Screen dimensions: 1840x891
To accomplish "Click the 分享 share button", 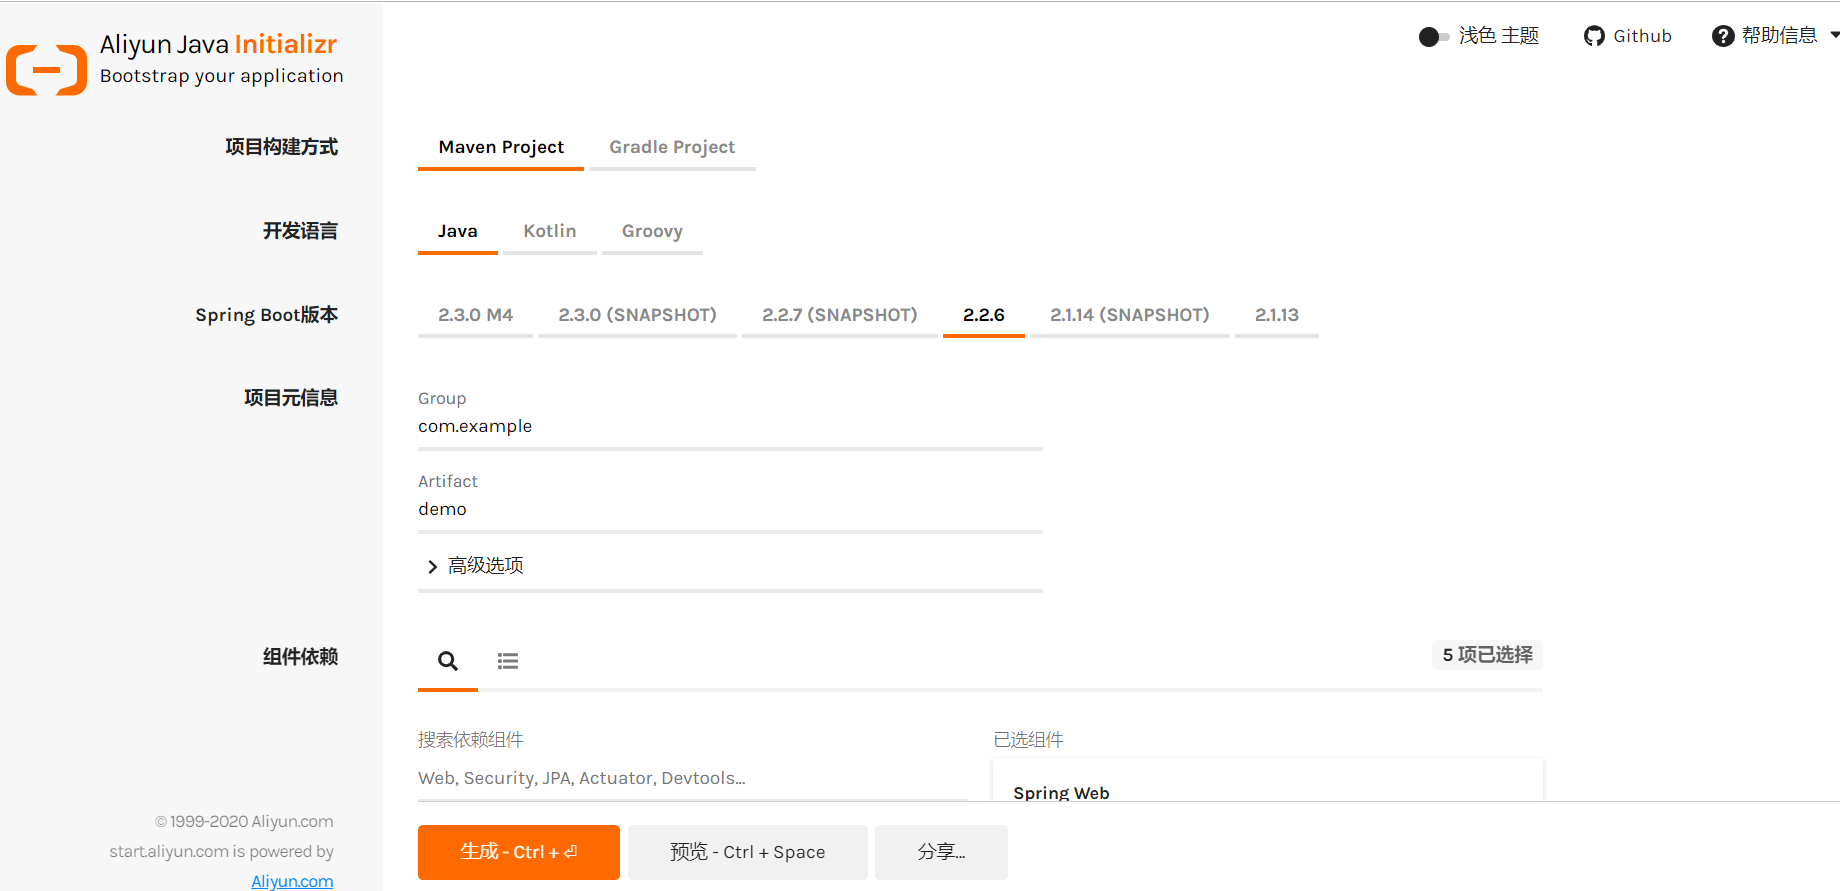I will click(x=941, y=852).
